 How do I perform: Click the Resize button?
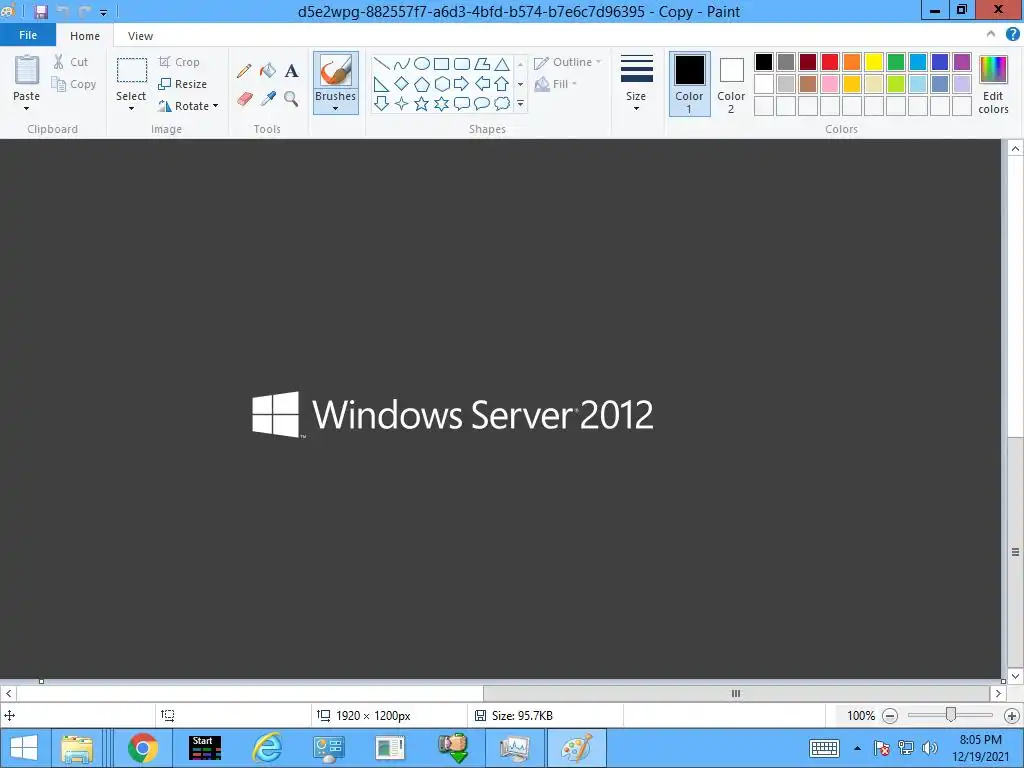tap(183, 84)
